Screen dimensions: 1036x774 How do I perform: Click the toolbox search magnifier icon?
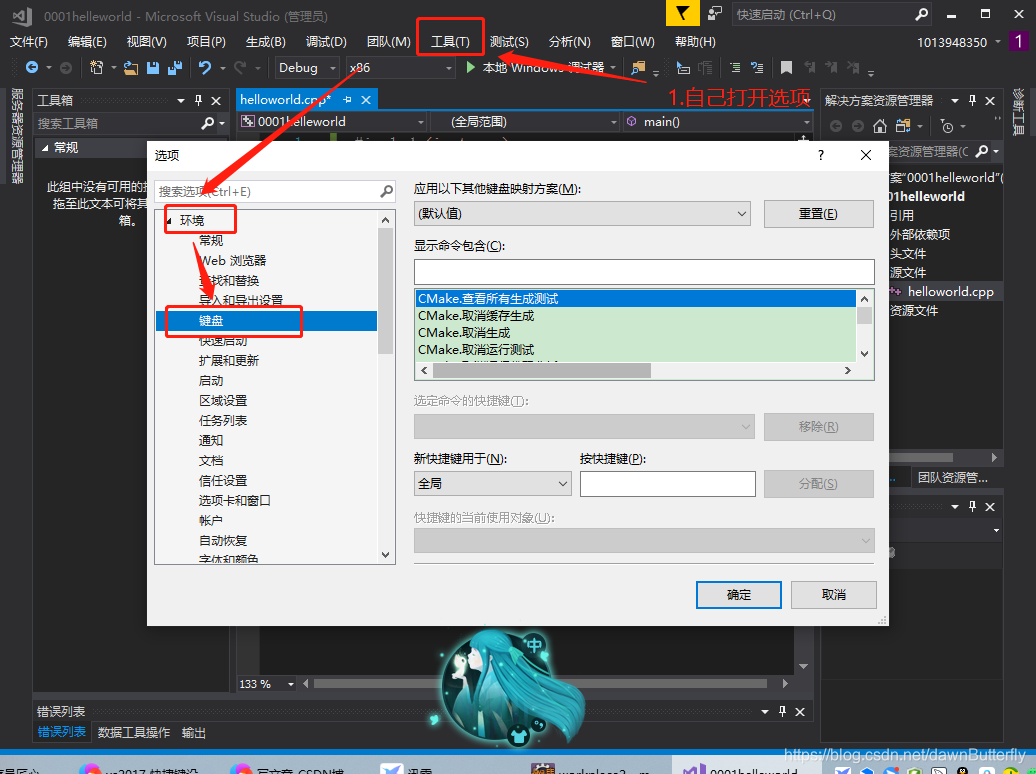[207, 123]
